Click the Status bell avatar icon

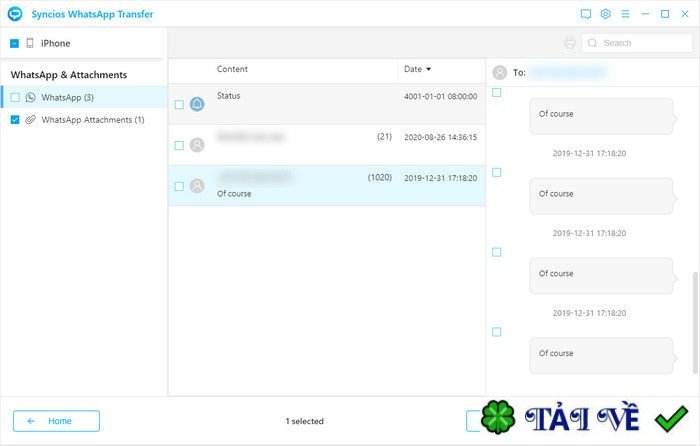(197, 104)
